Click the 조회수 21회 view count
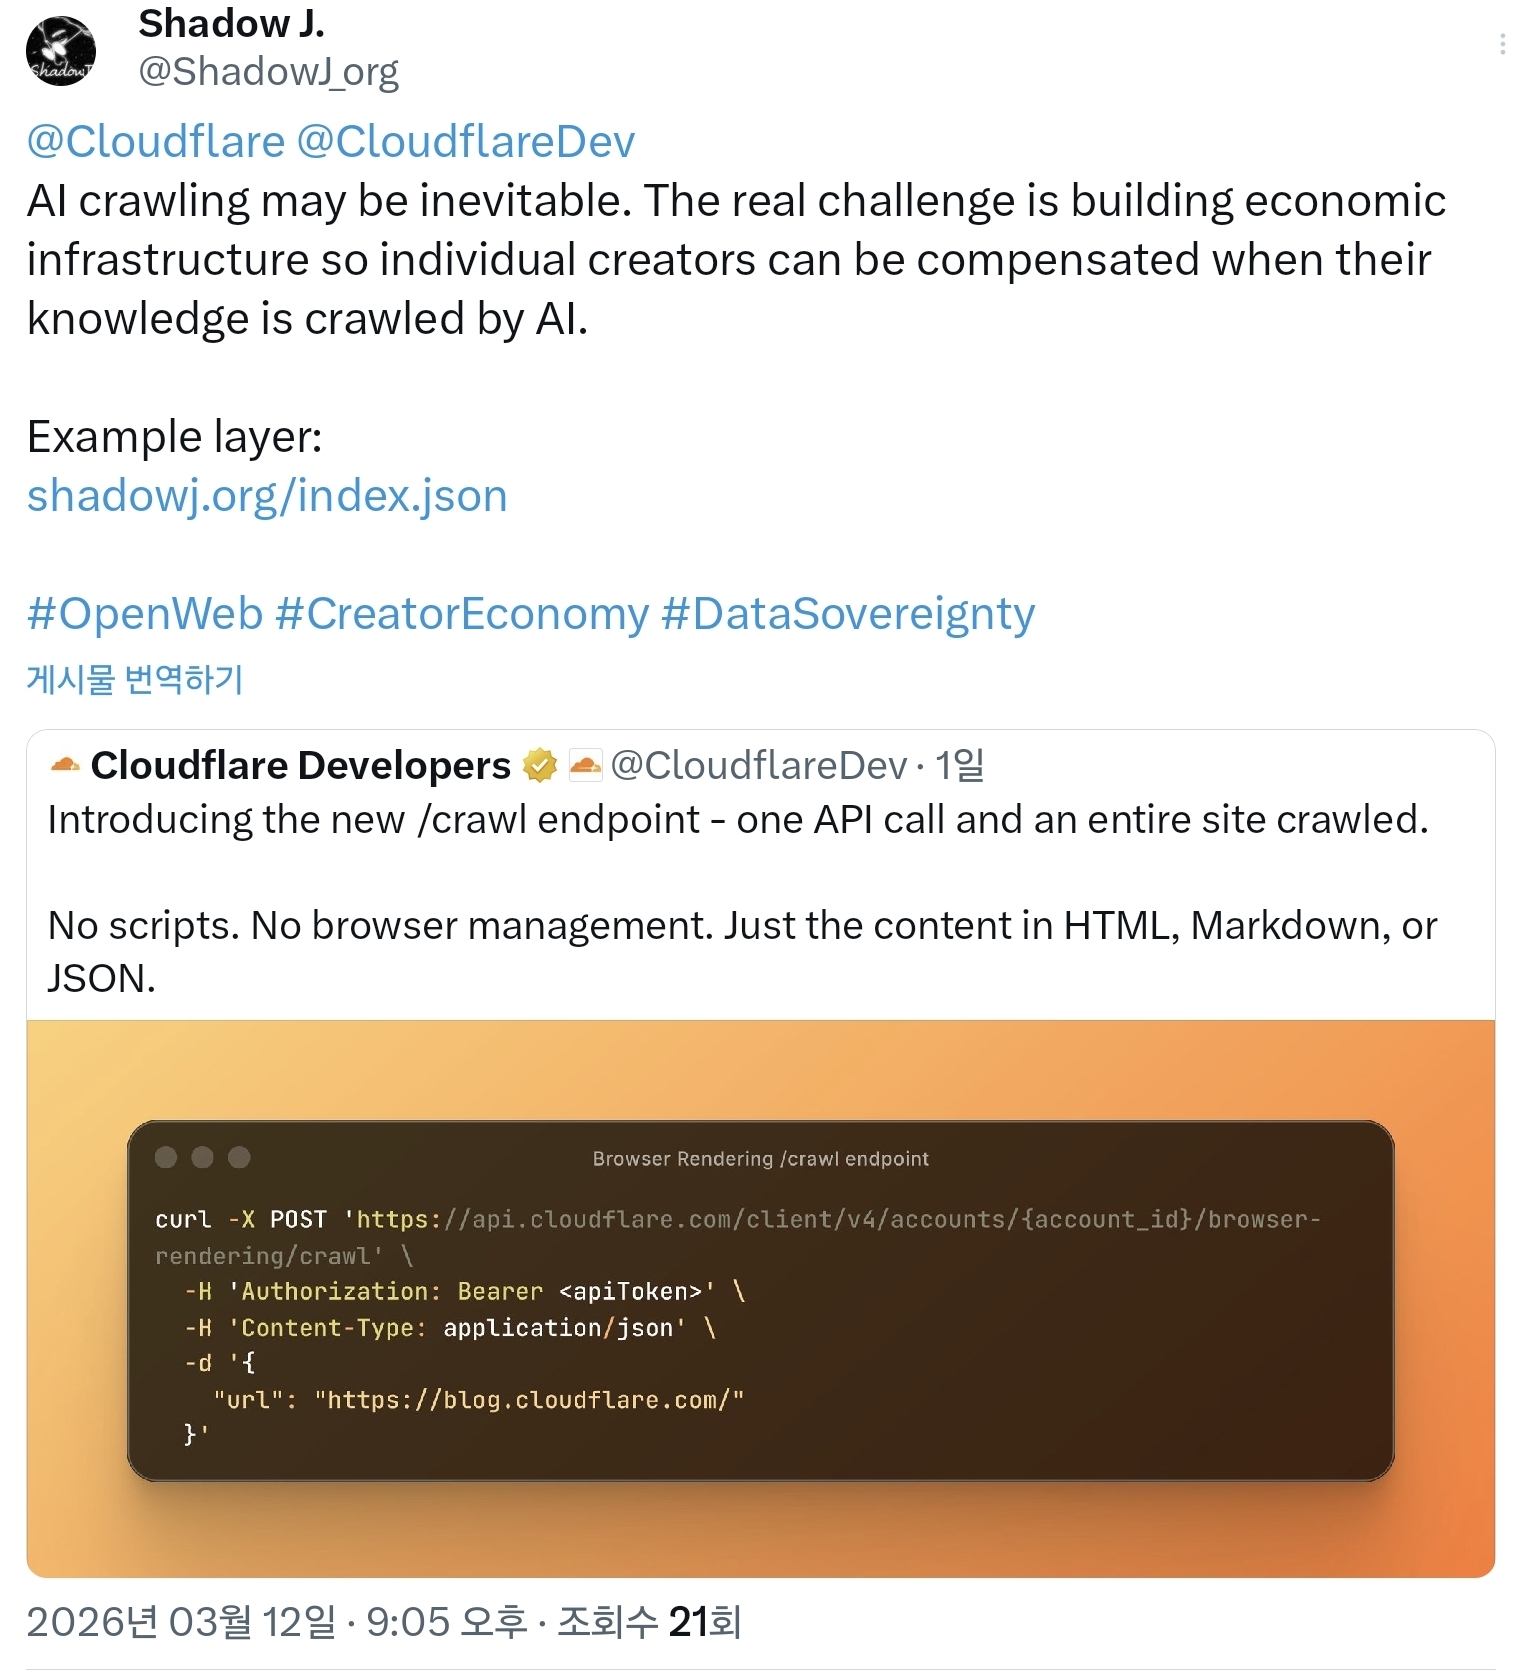The height and width of the screenshot is (1675, 1522). click(649, 1622)
